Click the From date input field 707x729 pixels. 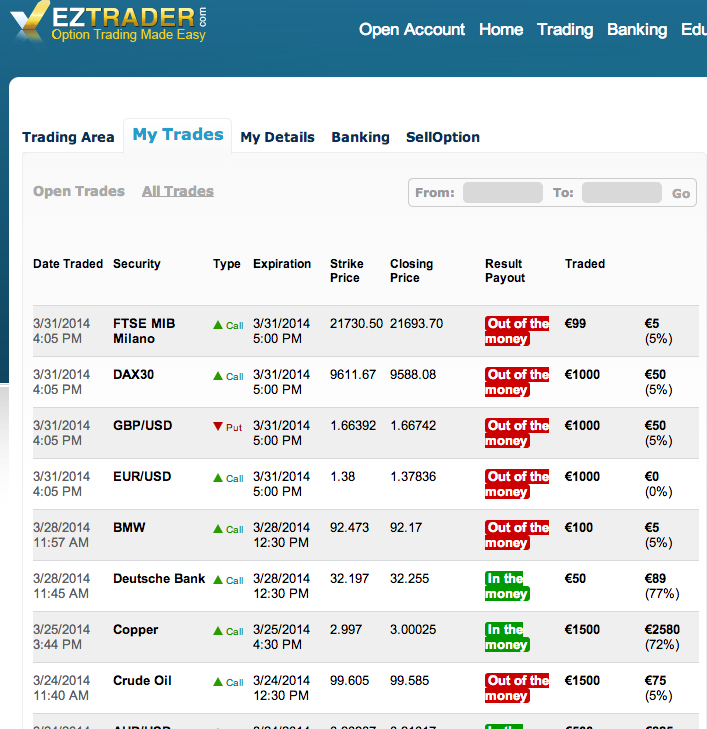coord(503,192)
